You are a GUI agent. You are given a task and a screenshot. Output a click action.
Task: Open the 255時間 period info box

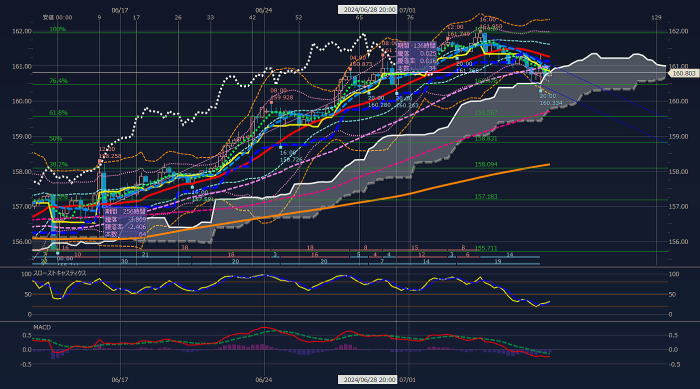click(x=125, y=223)
